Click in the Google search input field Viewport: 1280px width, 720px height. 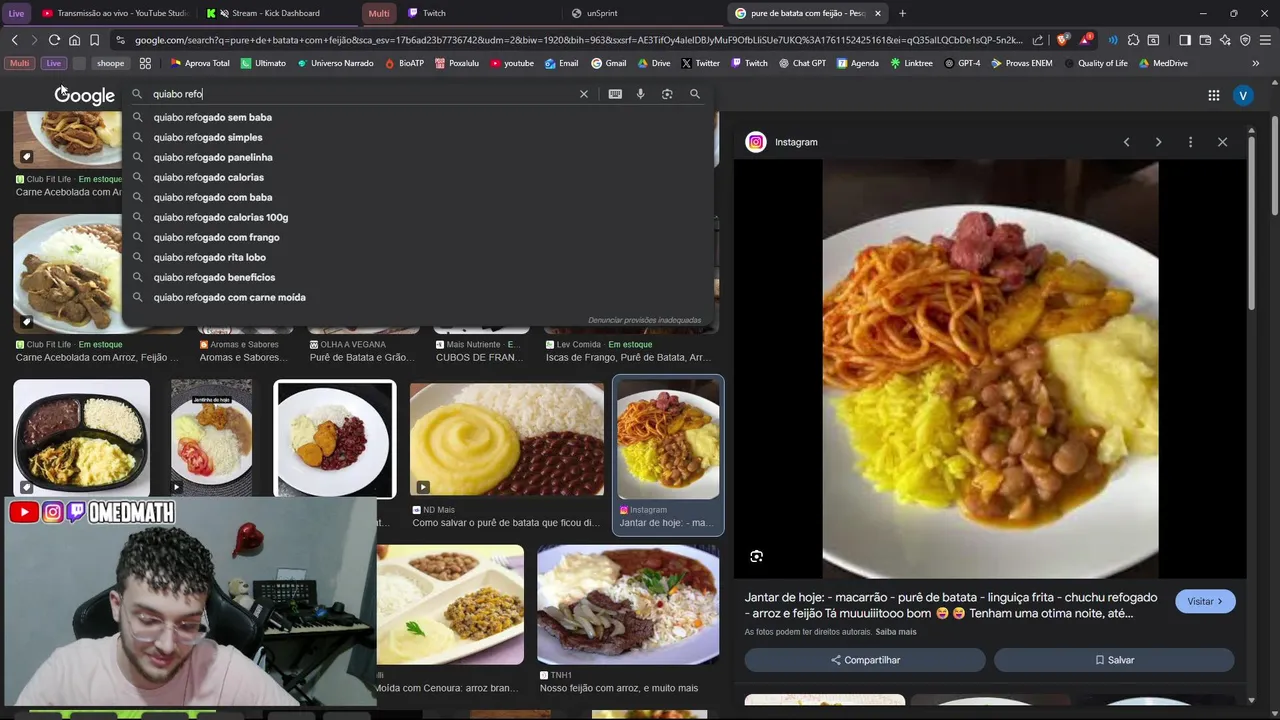(362, 94)
